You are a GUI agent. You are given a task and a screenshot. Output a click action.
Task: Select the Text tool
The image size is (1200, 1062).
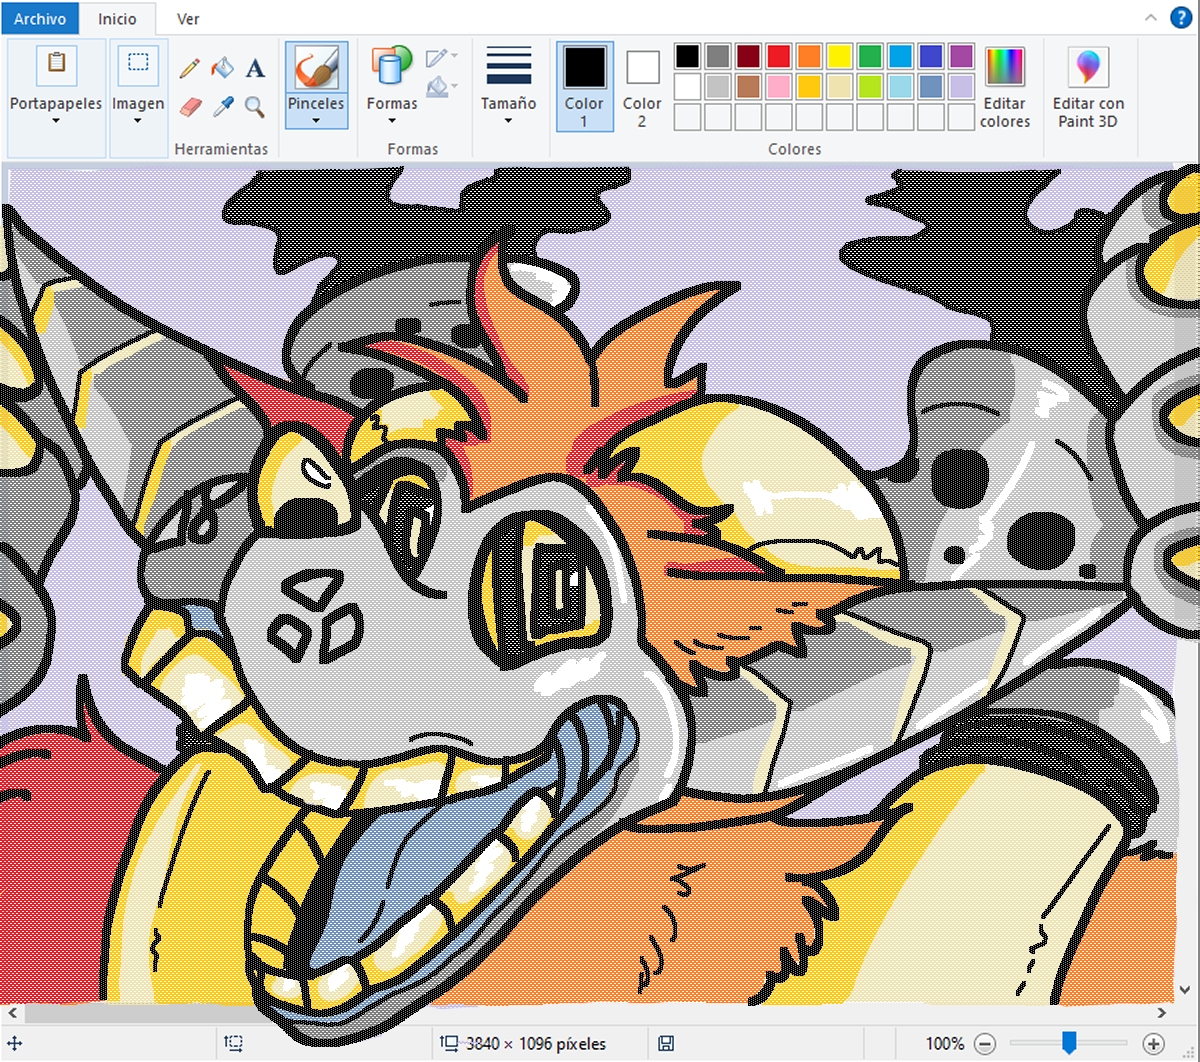point(255,68)
